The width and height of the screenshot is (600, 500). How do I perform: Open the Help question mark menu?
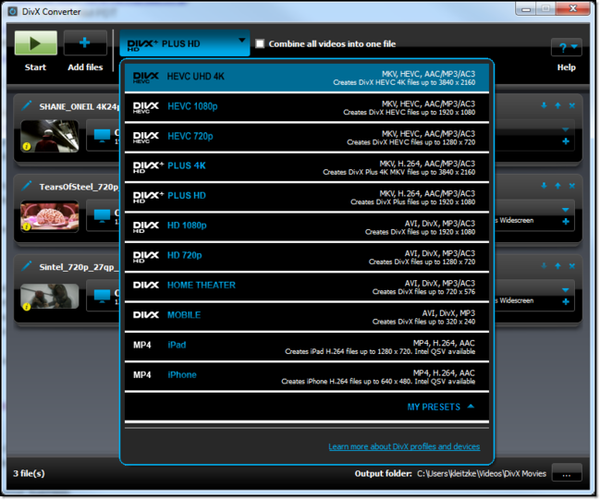pos(566,47)
